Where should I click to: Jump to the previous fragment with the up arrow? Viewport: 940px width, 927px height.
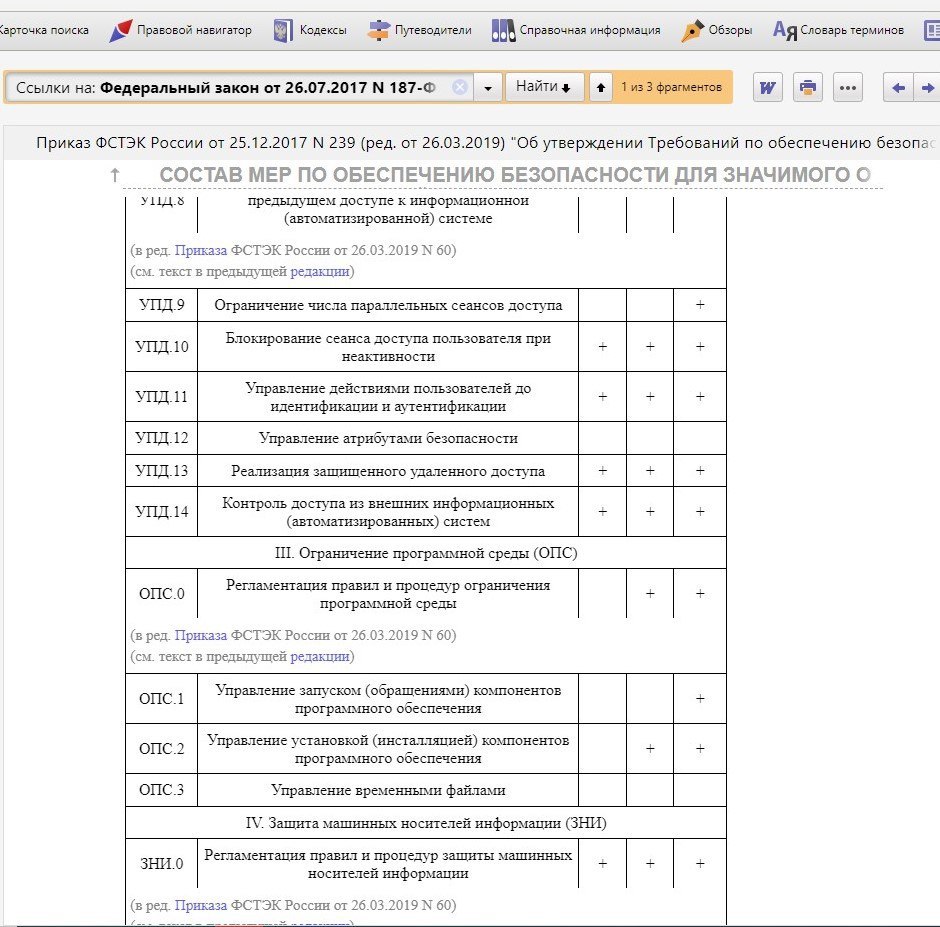[x=601, y=88]
